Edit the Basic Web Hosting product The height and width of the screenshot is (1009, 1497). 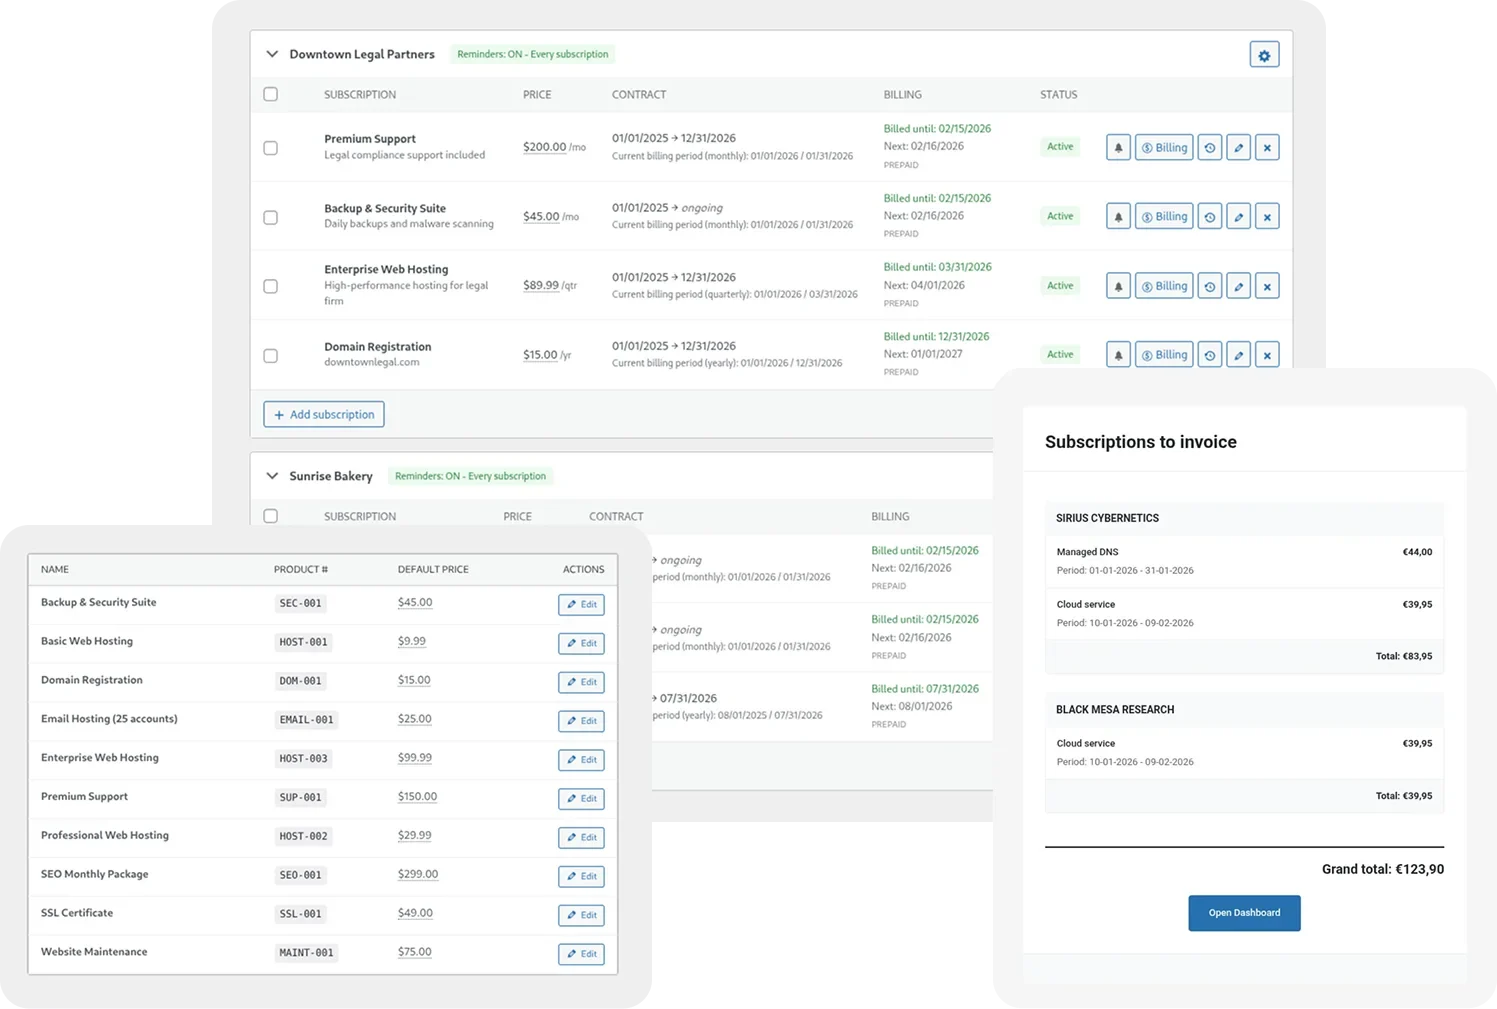(580, 643)
